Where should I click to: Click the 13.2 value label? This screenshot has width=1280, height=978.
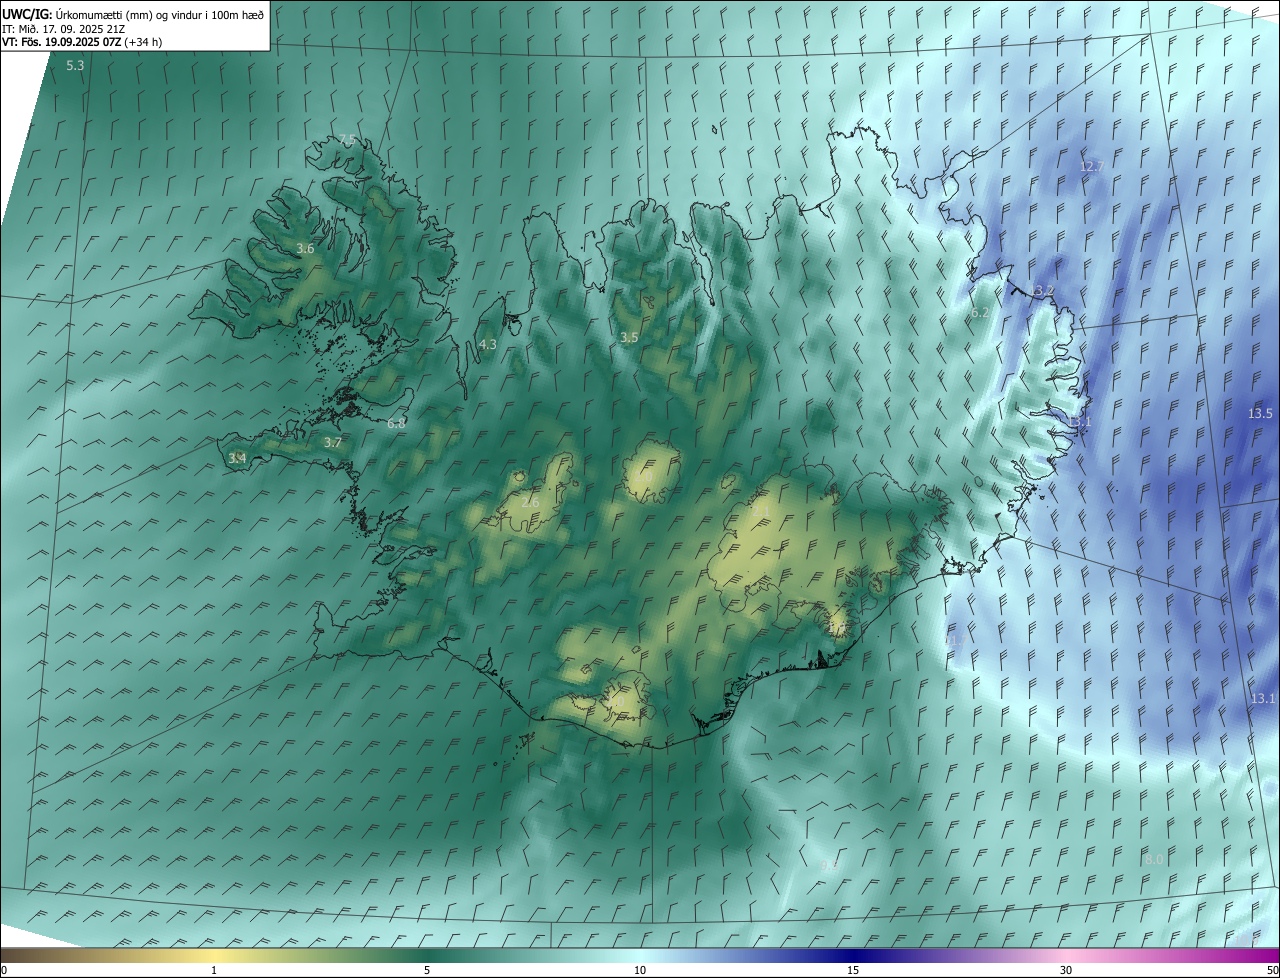(x=1043, y=291)
